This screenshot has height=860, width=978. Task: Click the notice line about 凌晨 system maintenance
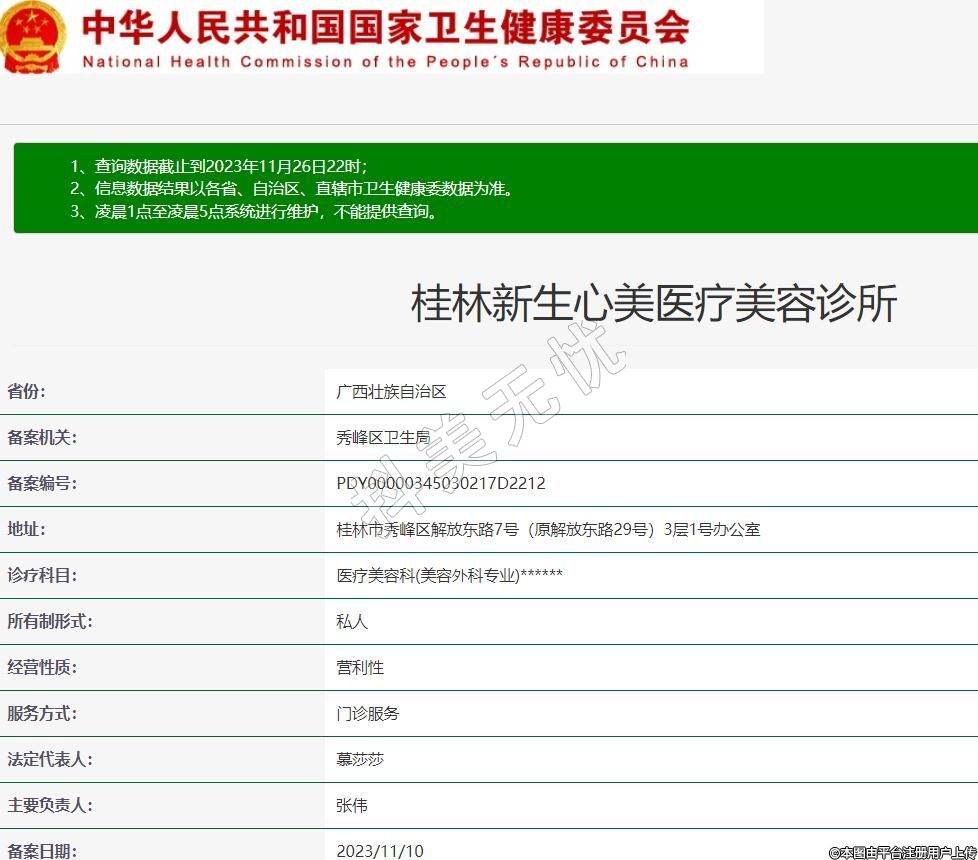pyautogui.click(x=253, y=211)
